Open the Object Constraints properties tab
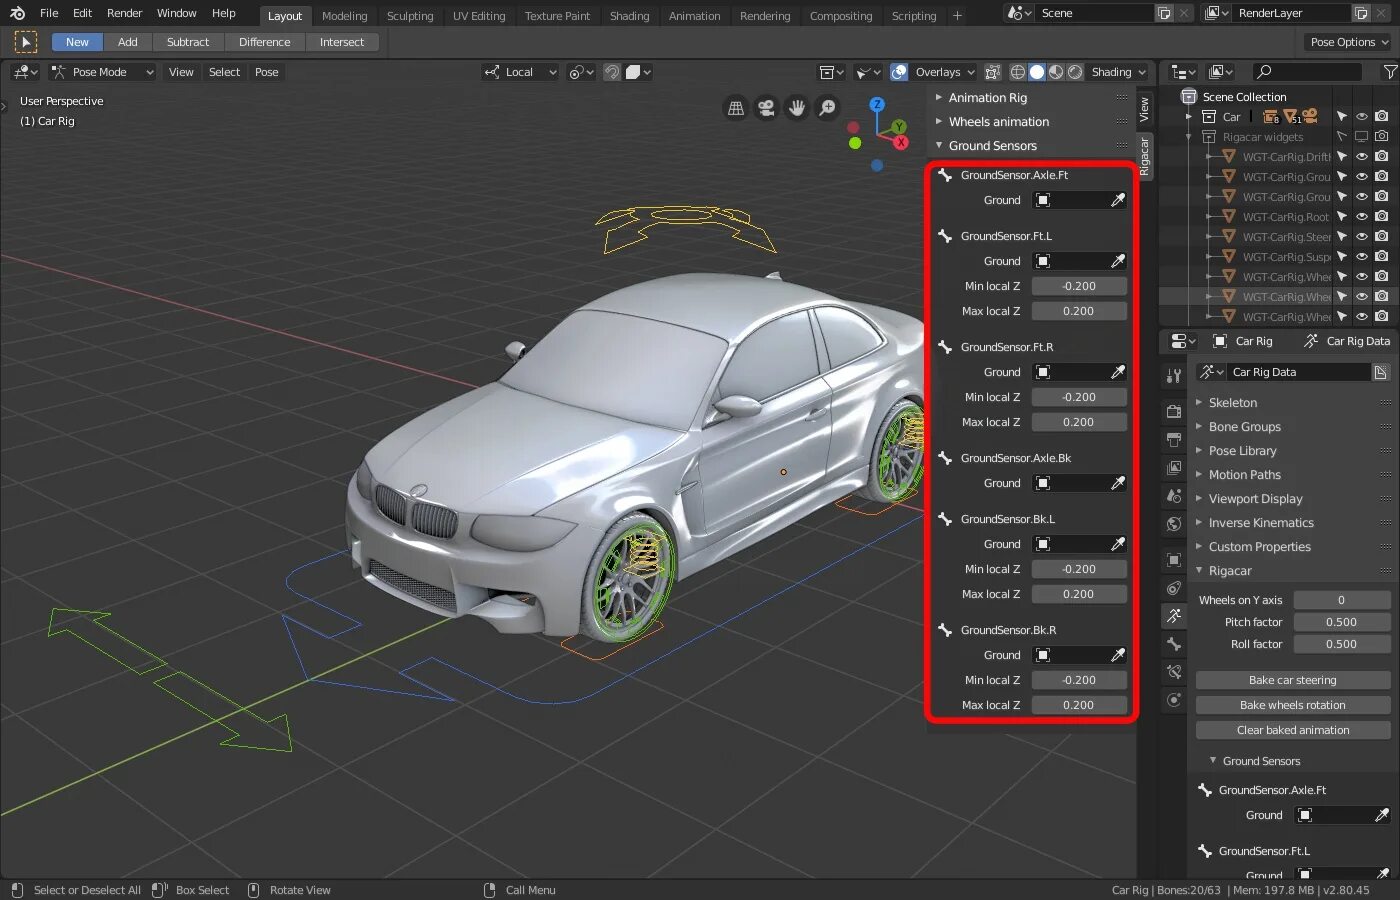 click(x=1174, y=588)
